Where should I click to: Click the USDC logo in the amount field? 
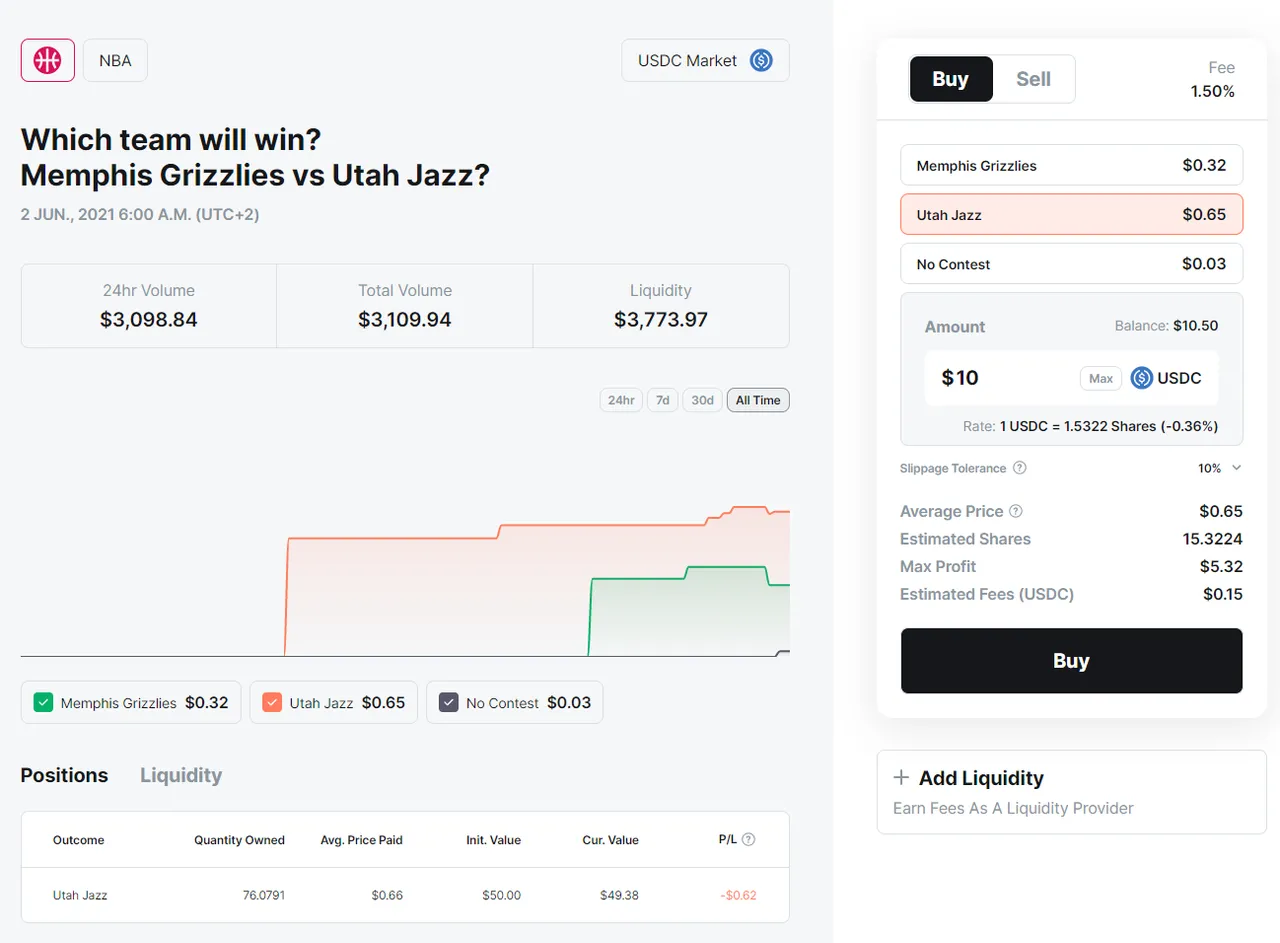(x=1142, y=378)
